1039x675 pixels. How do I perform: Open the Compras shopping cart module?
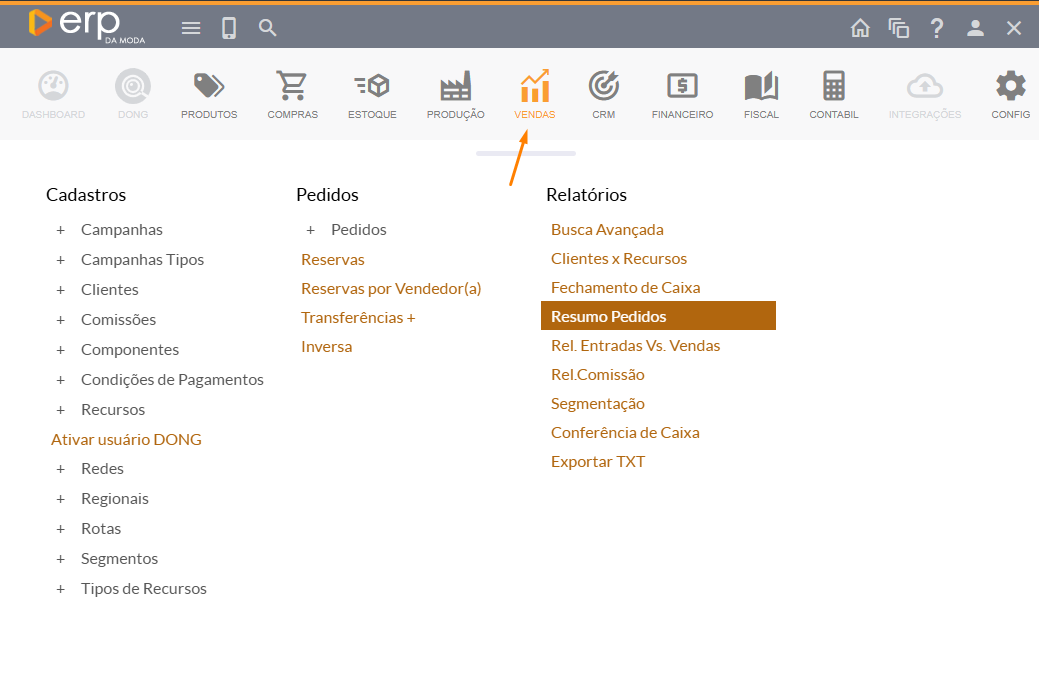pyautogui.click(x=292, y=87)
